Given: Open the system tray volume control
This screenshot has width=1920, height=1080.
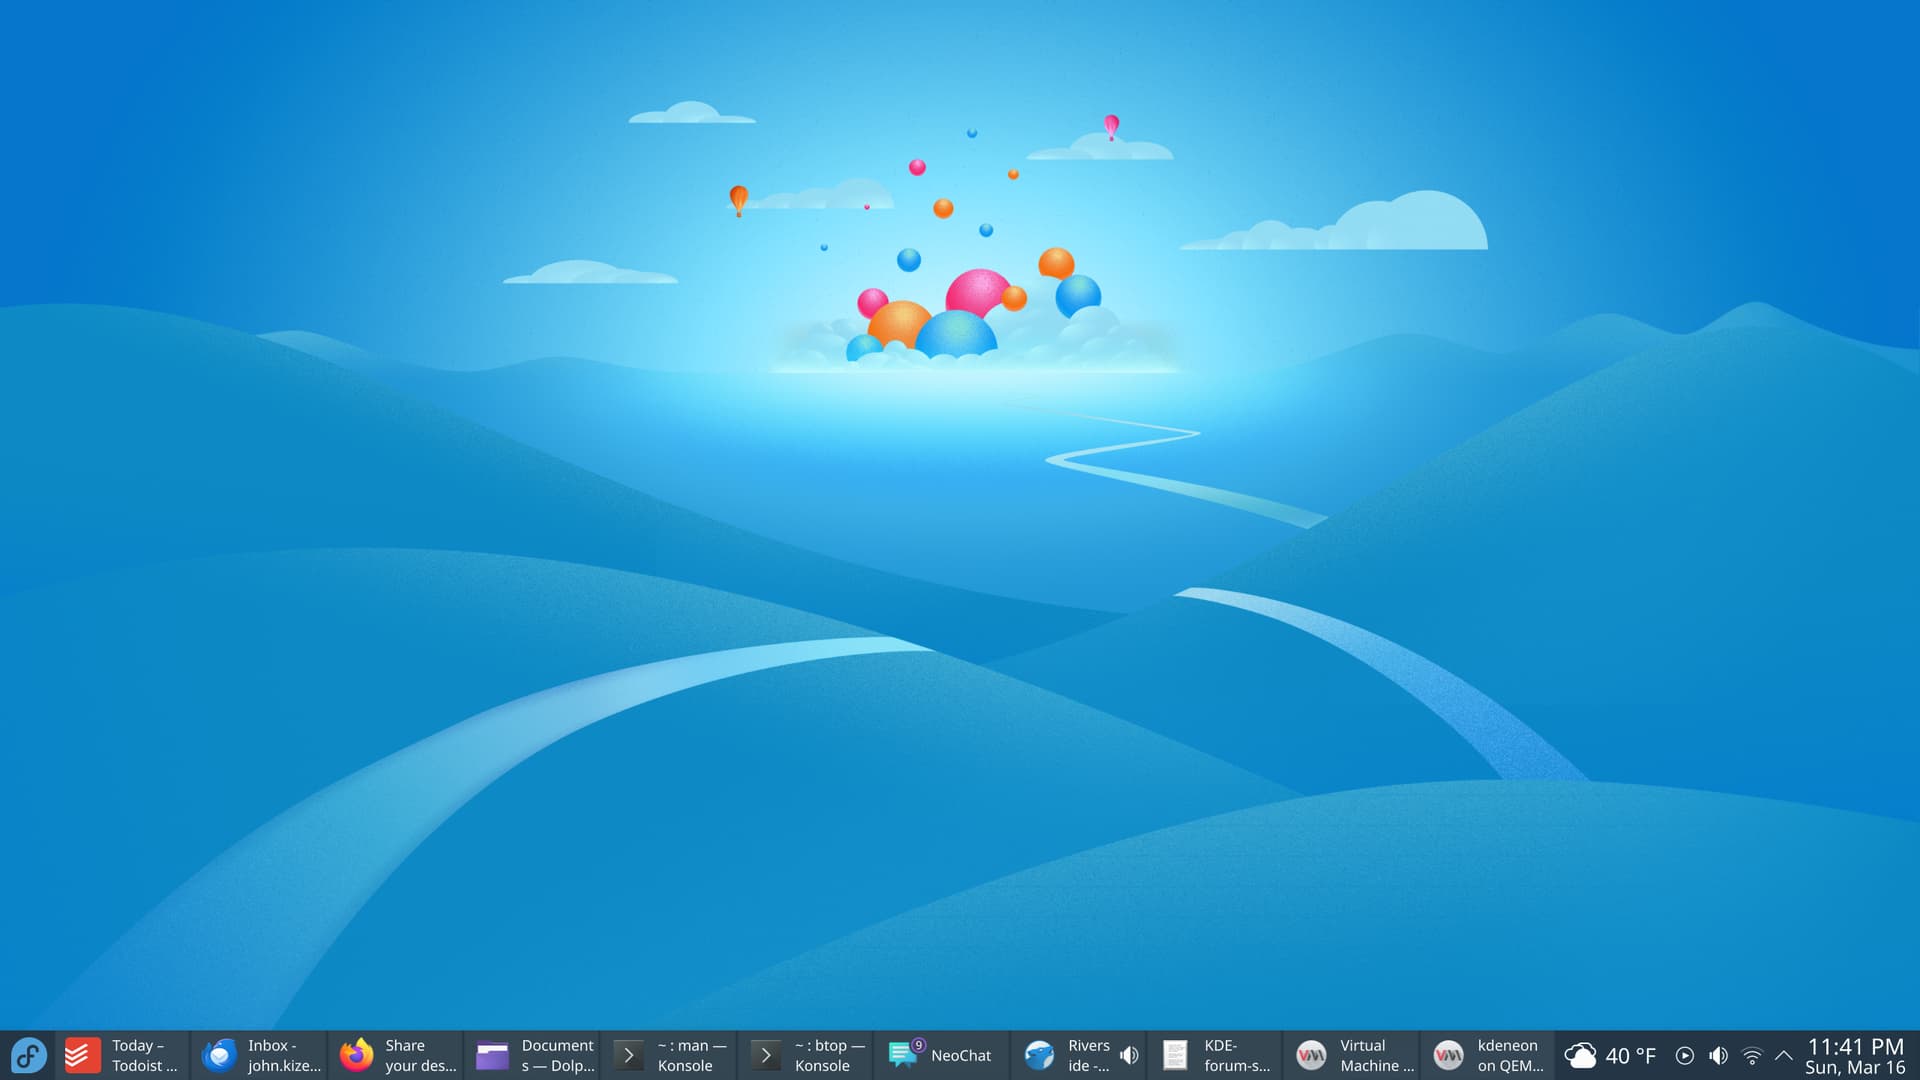Looking at the screenshot, I should (x=1718, y=1055).
